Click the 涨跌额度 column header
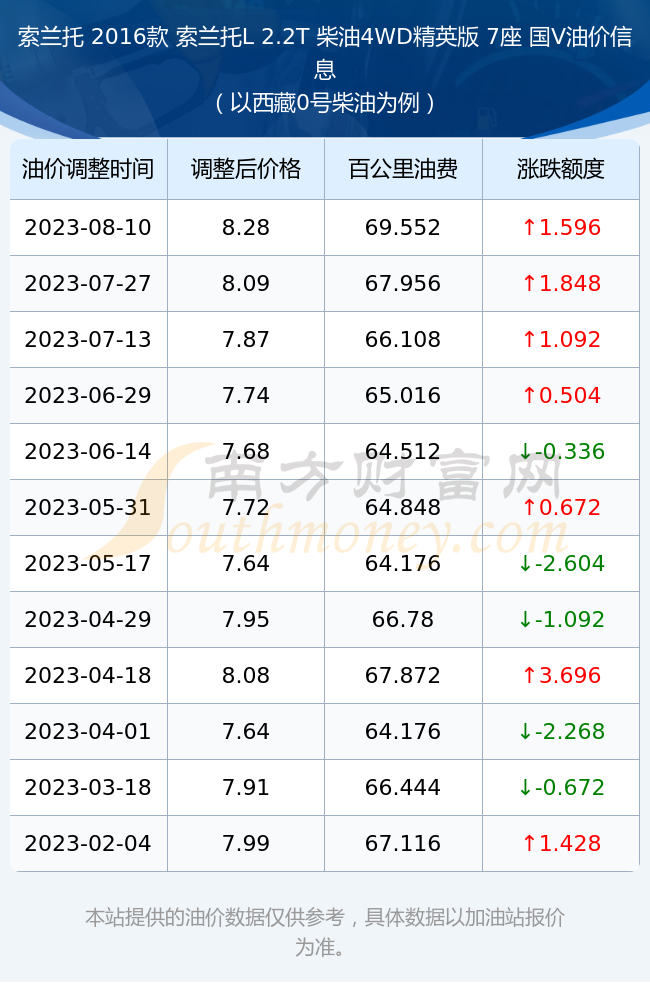Image resolution: width=650 pixels, height=1000 pixels. point(561,169)
